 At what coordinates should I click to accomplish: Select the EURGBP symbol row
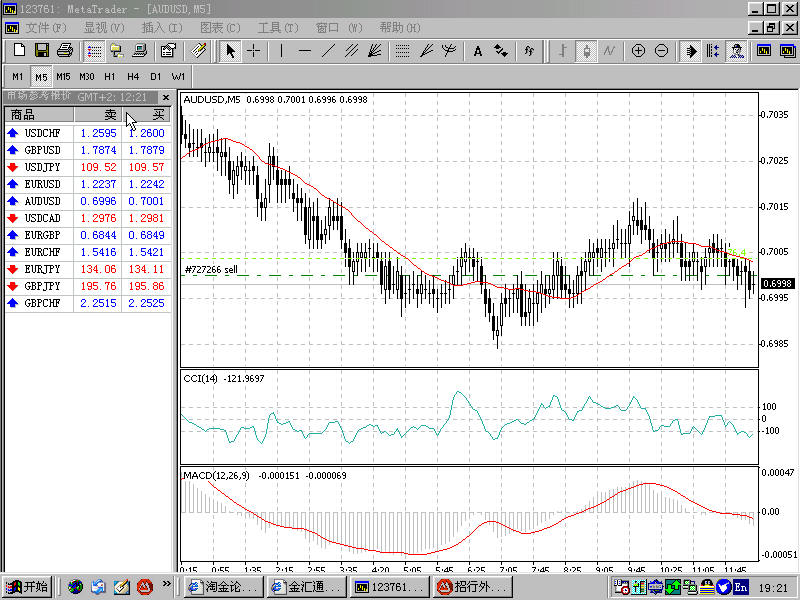(88, 235)
